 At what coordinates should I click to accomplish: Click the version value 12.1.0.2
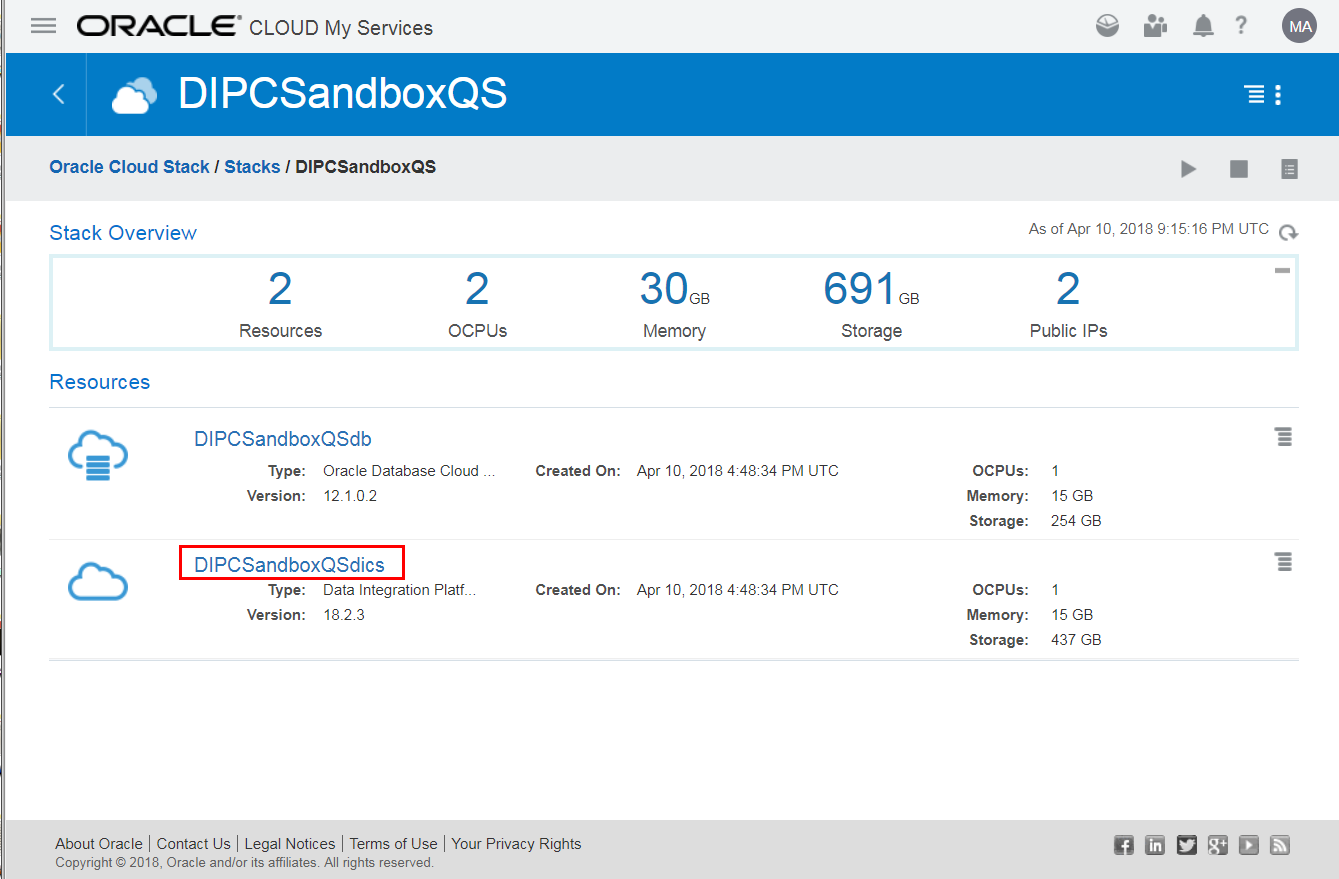tap(350, 496)
